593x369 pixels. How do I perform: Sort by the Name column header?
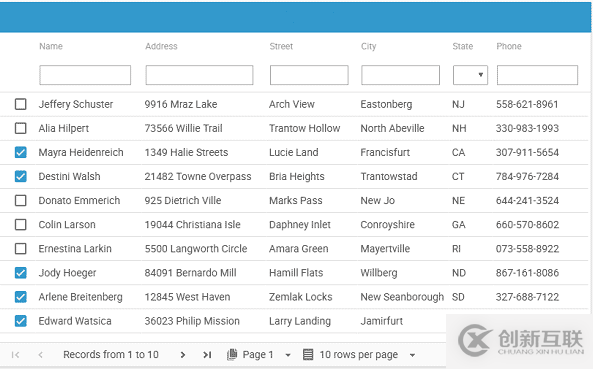51,46
